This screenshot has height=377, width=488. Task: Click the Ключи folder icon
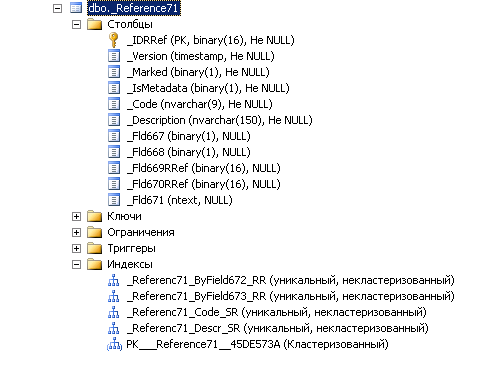[94, 216]
